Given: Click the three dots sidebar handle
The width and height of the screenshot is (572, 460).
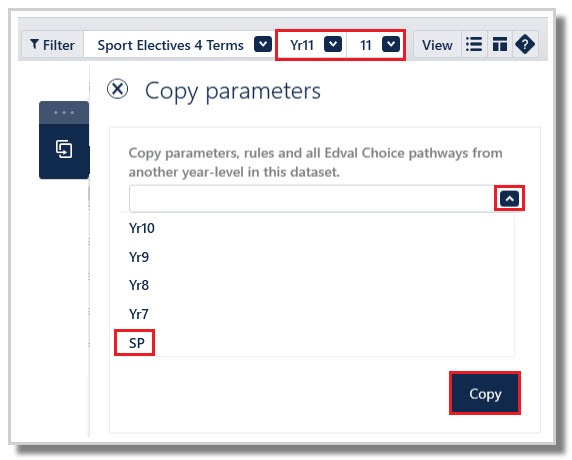Looking at the screenshot, I should [x=64, y=113].
